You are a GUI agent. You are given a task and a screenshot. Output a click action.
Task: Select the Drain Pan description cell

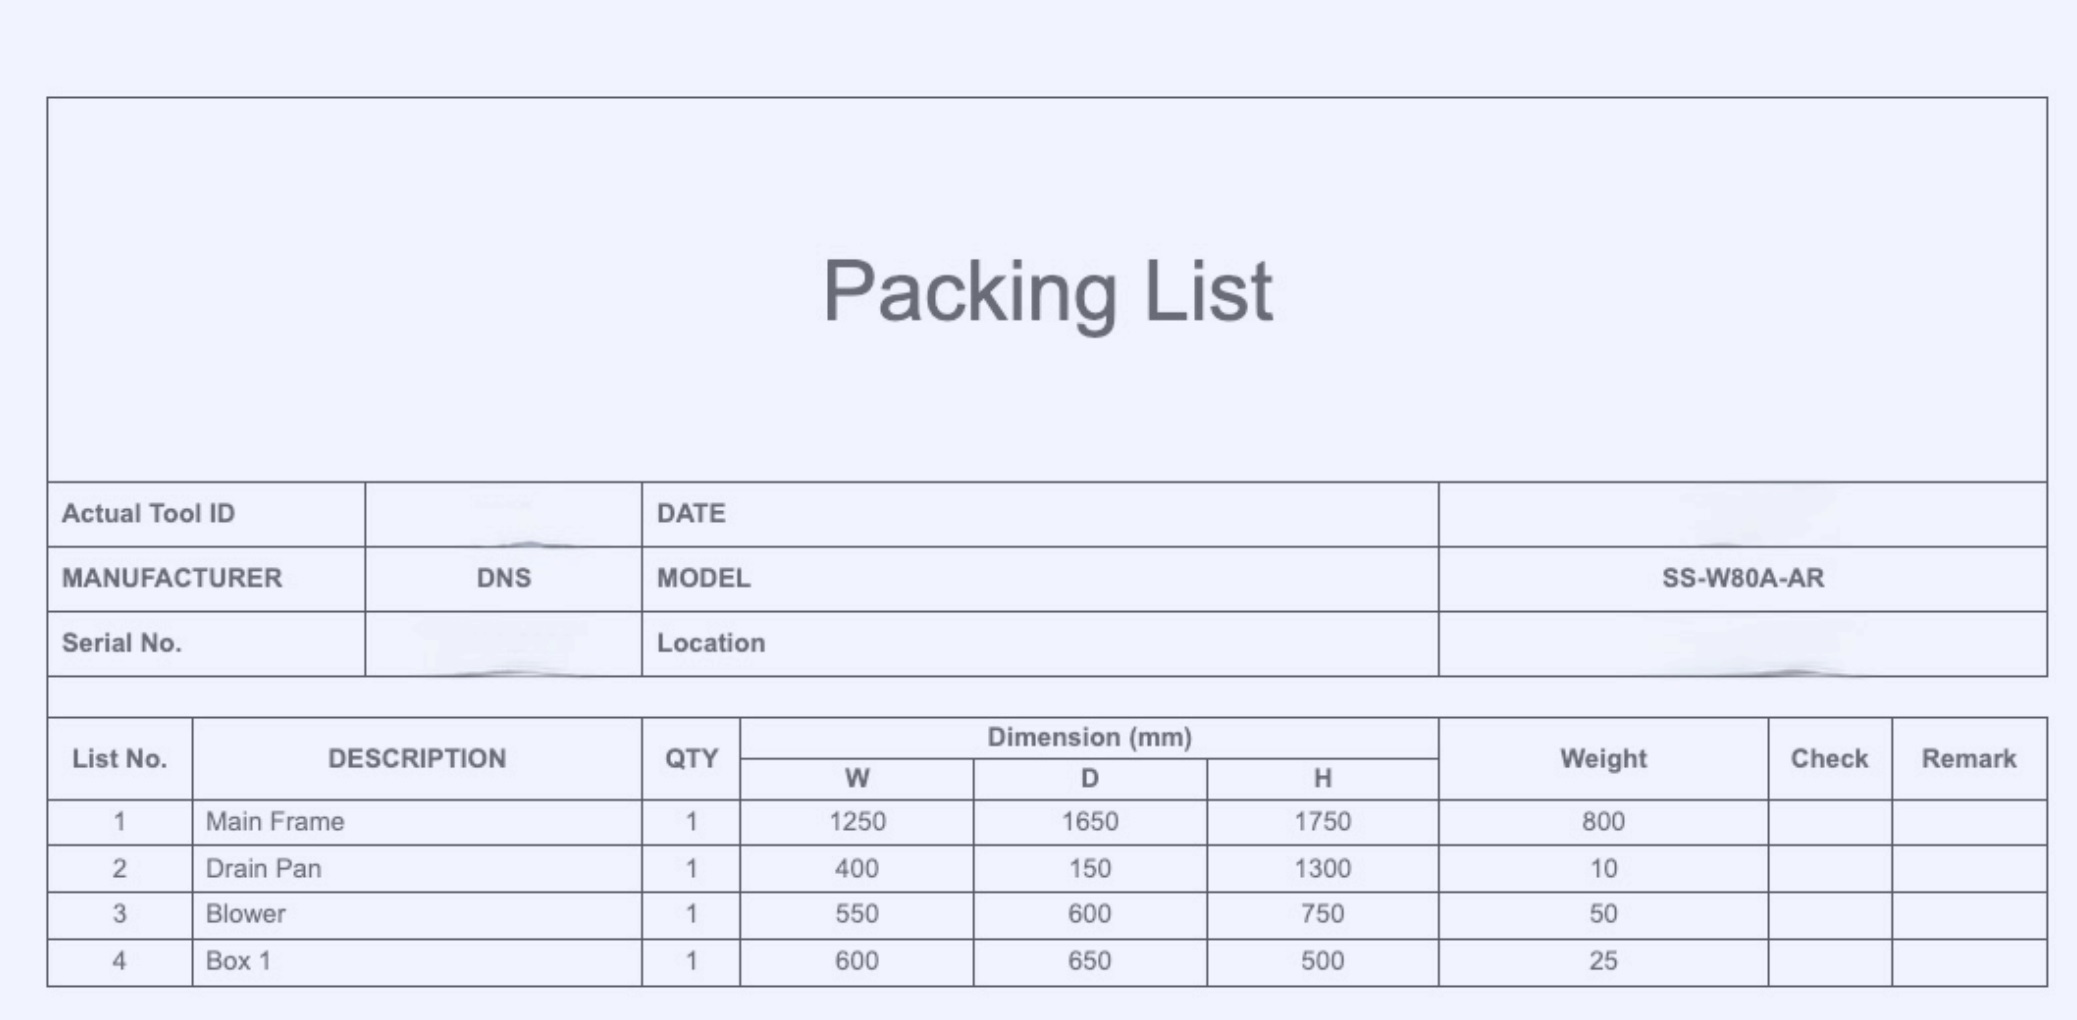tap(264, 868)
